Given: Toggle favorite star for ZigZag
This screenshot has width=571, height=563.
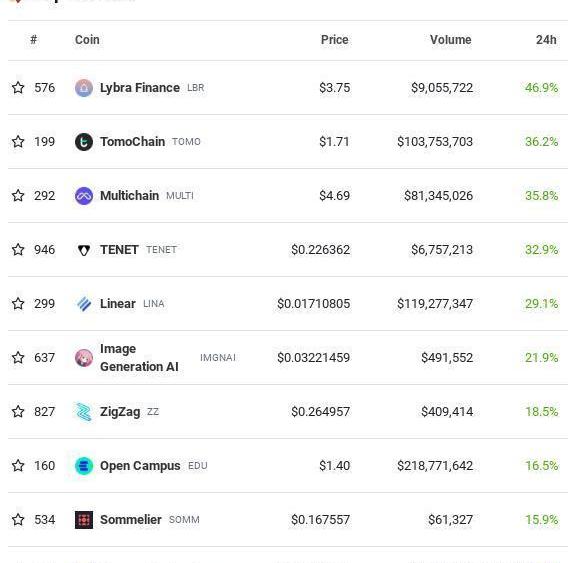Looking at the screenshot, I should pyautogui.click(x=18, y=412).
